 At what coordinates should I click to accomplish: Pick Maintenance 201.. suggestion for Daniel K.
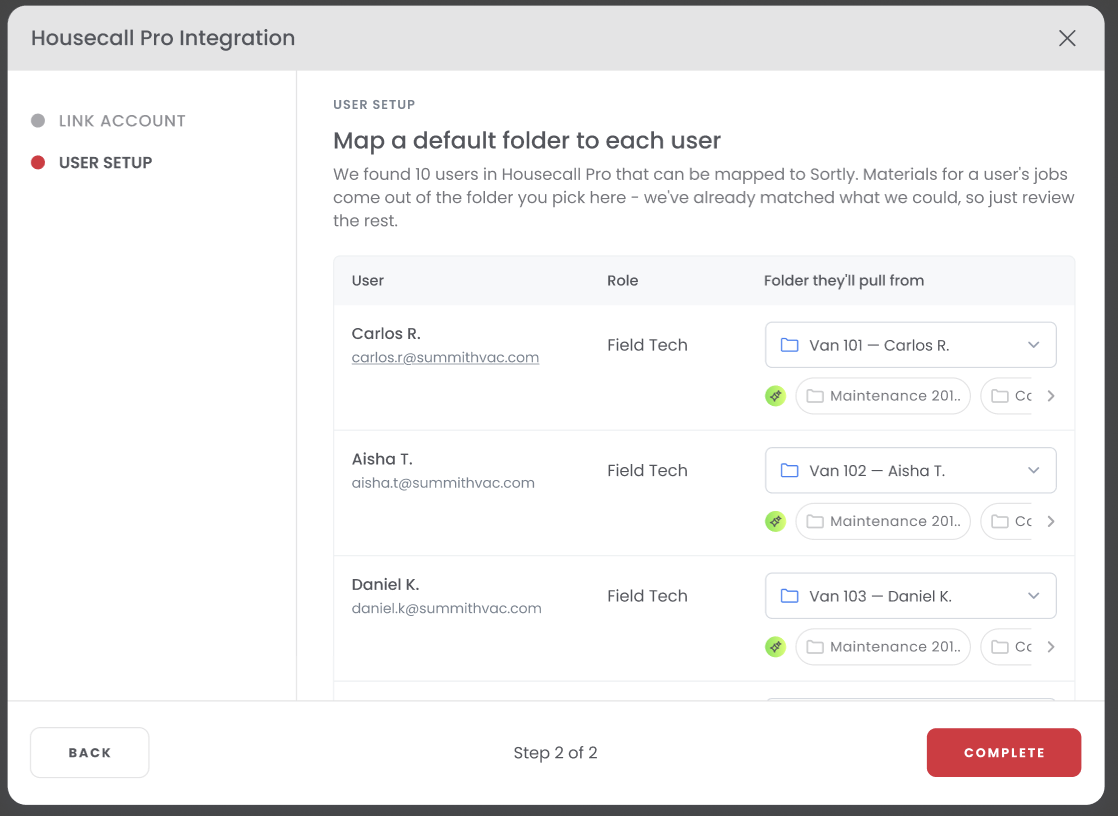pyautogui.click(x=883, y=647)
